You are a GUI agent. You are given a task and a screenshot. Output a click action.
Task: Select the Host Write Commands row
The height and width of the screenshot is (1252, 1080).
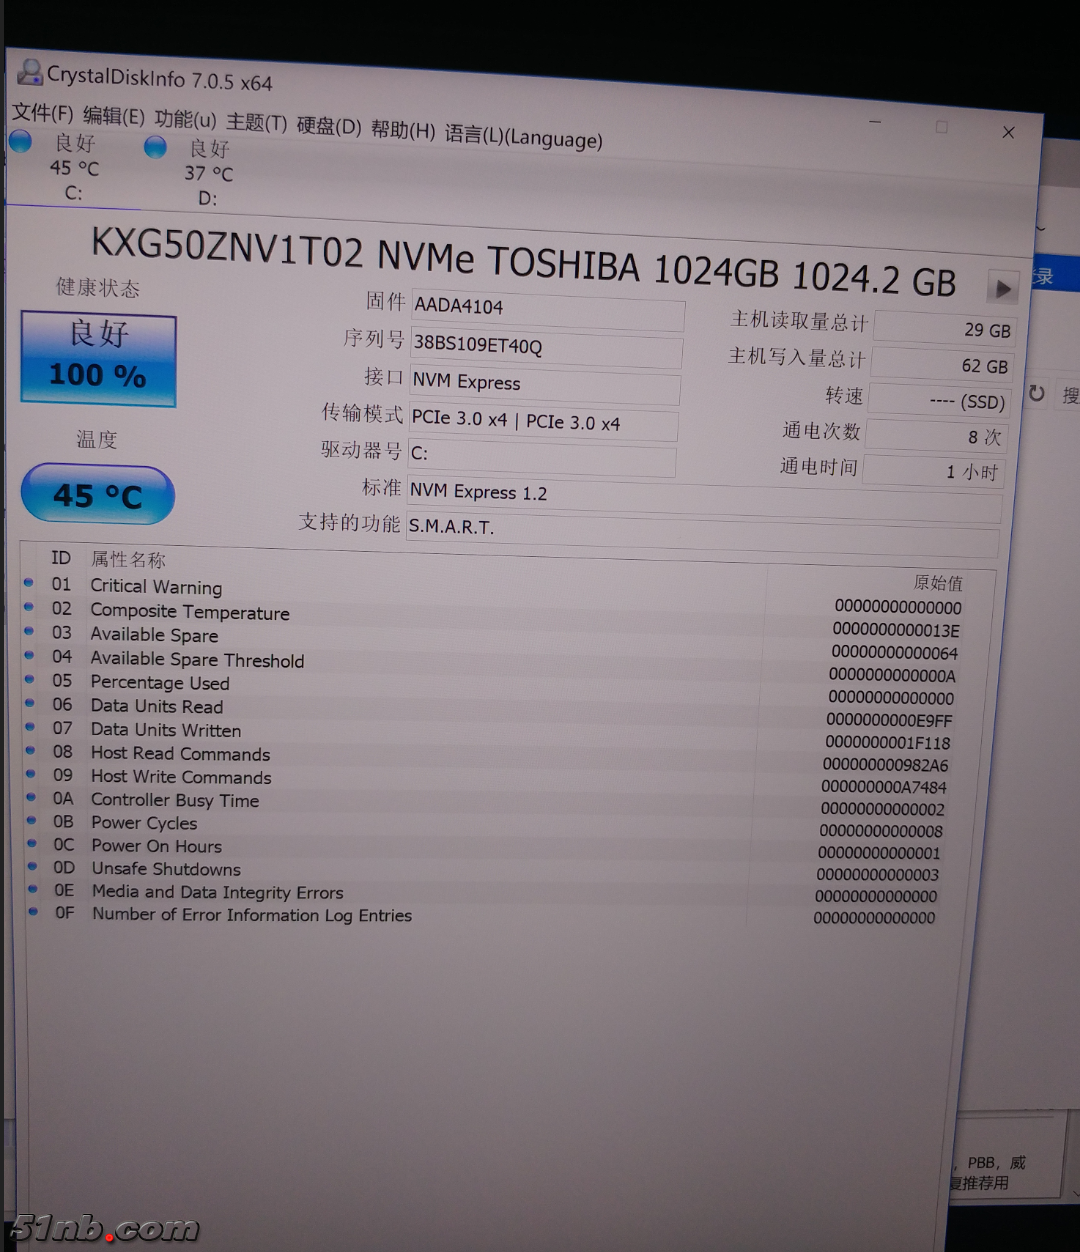click(484, 781)
